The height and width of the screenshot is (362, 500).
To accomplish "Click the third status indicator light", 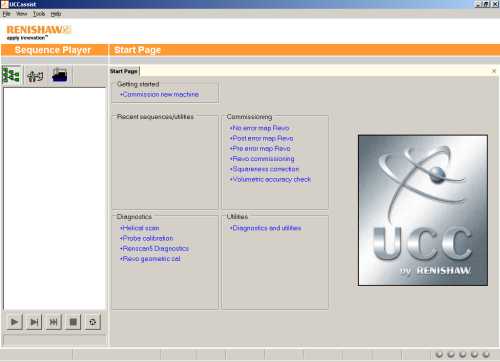I will (463, 354).
